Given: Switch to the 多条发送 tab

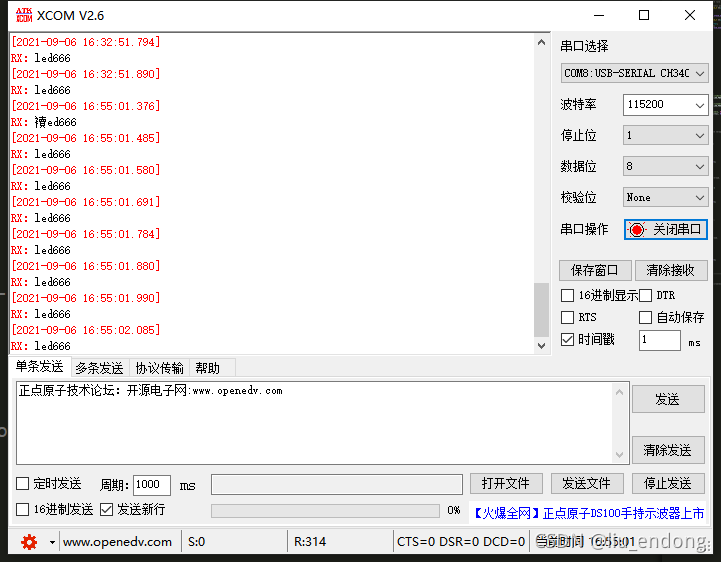Looking at the screenshot, I should (100, 368).
